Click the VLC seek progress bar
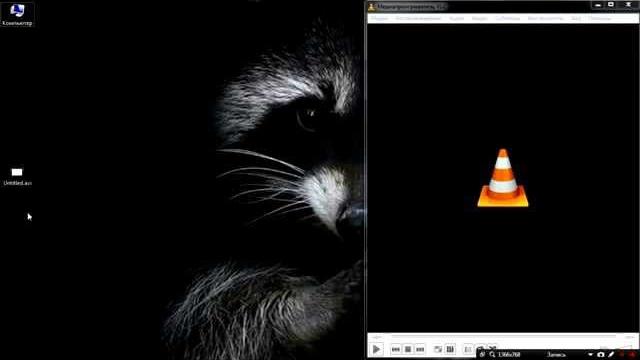Screen dimensions: 640x360 point(504,336)
